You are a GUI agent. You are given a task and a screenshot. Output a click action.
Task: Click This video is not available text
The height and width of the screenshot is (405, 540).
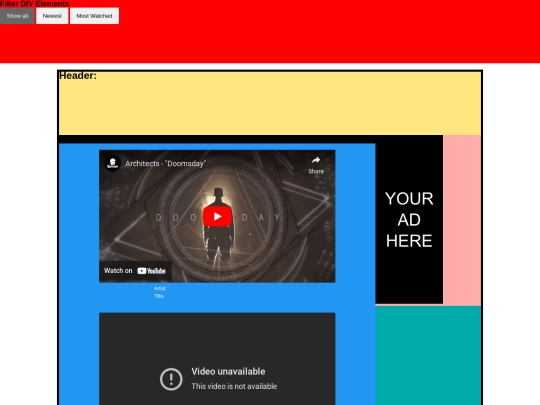coord(234,386)
